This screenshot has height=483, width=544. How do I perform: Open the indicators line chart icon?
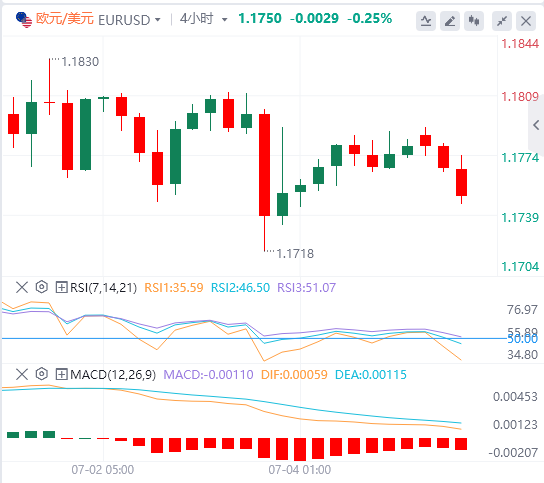coord(426,21)
